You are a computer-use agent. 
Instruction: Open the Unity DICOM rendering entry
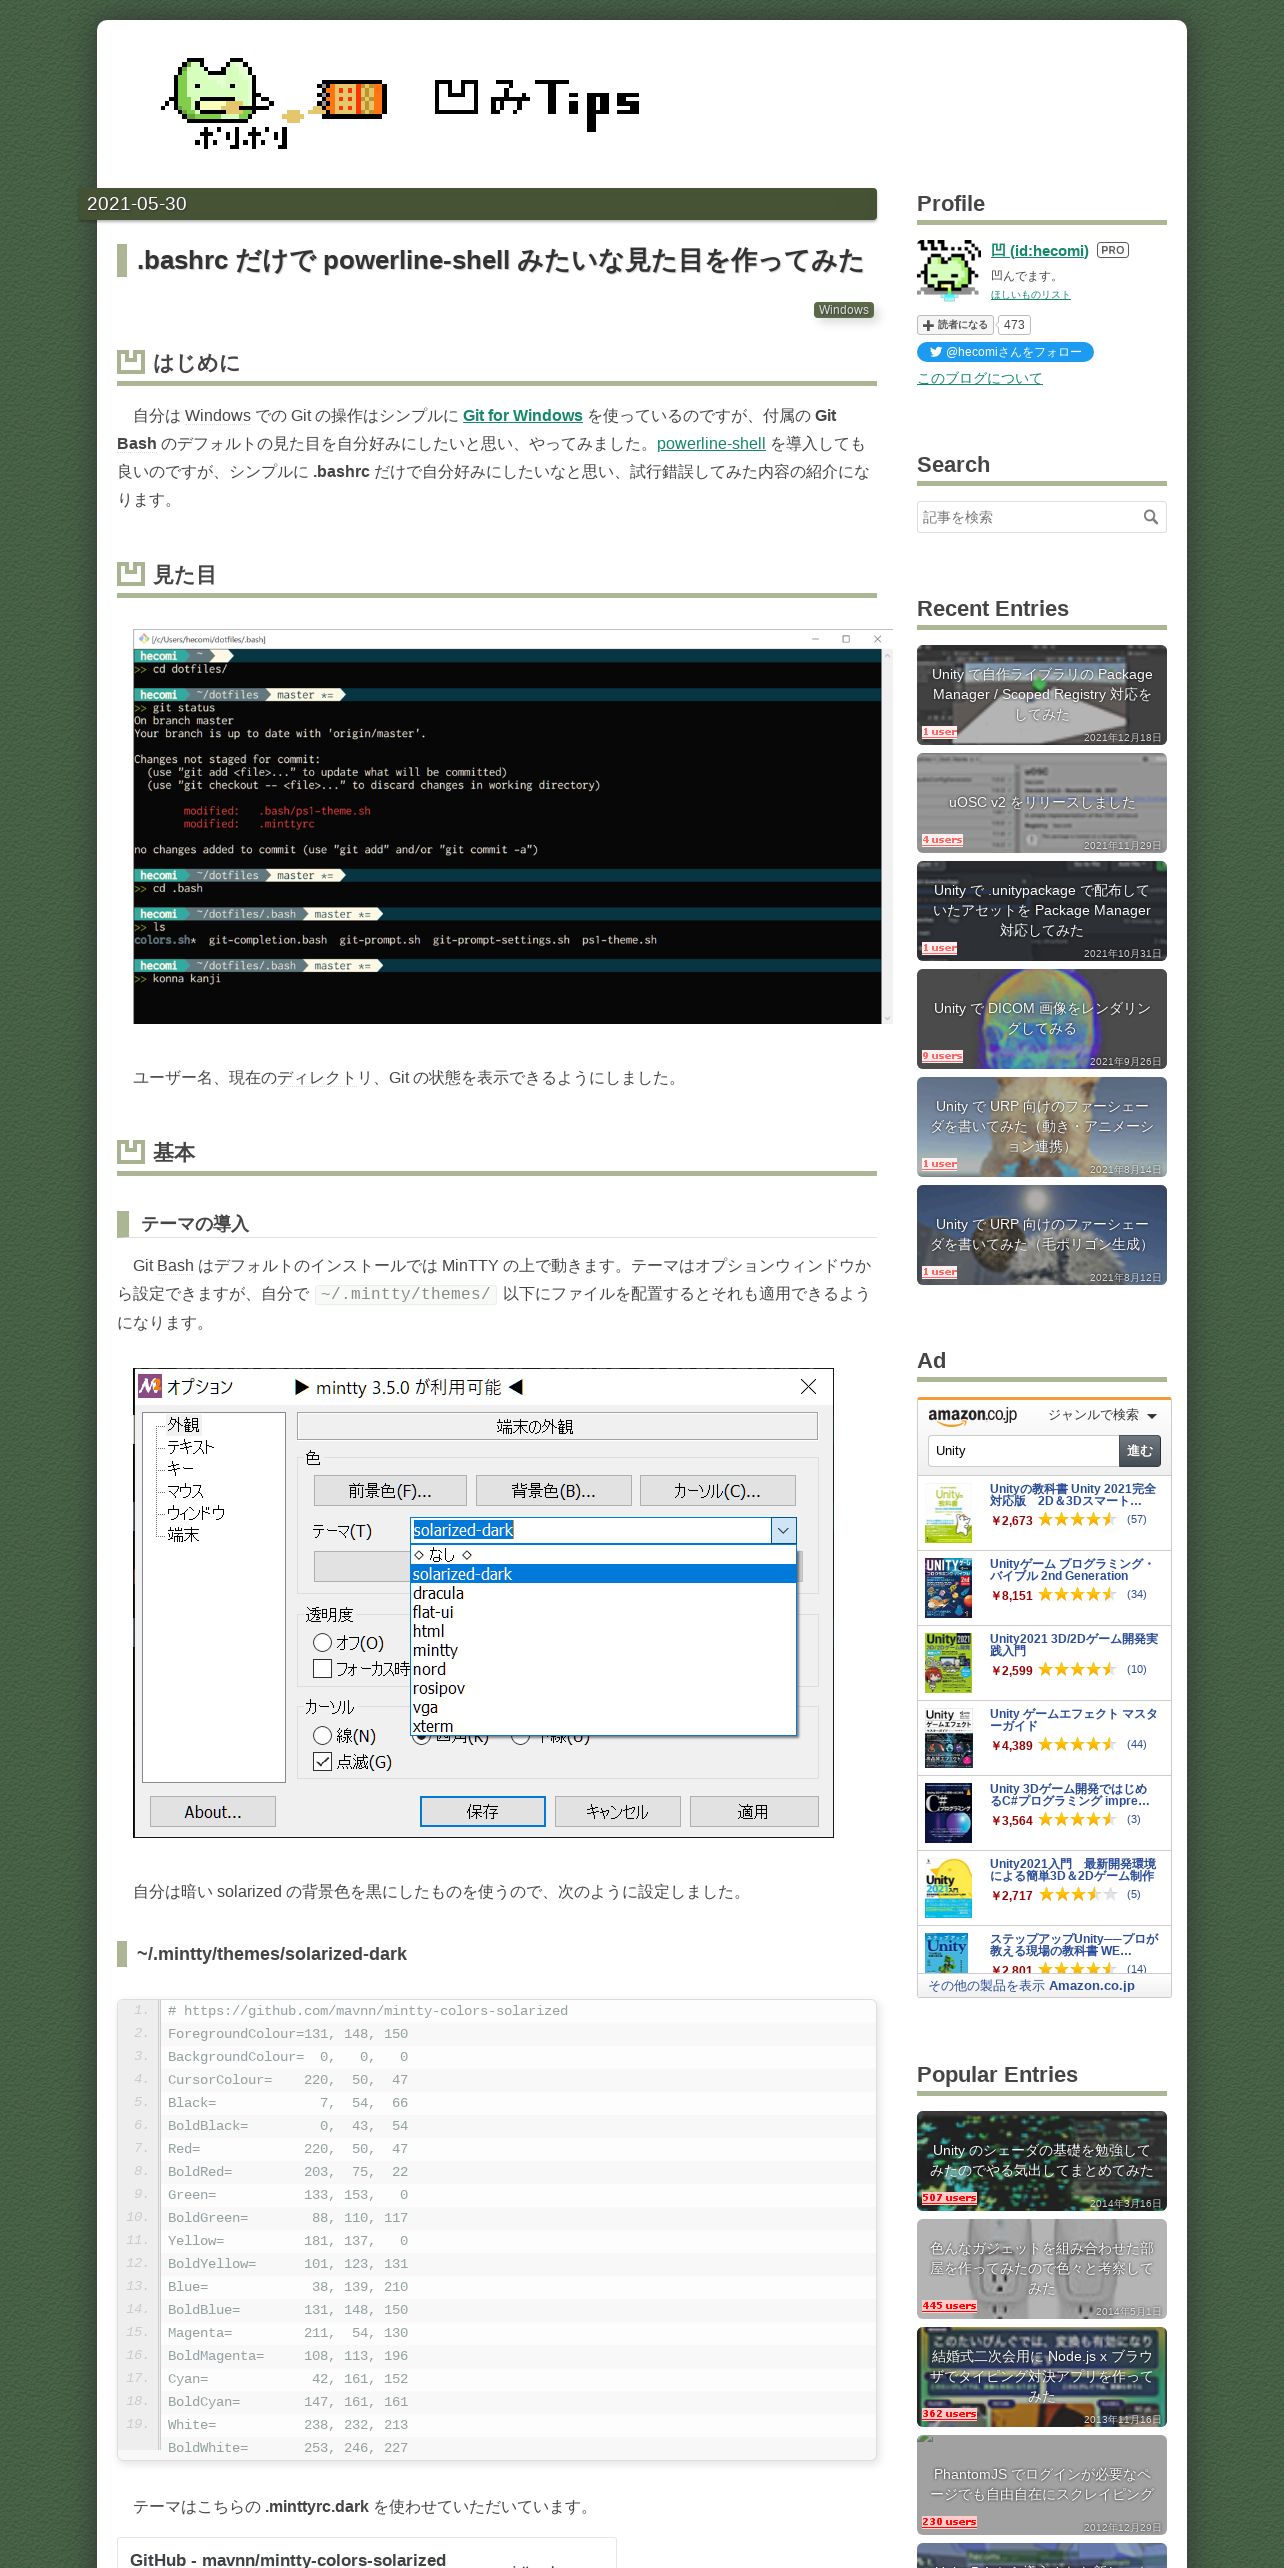[1041, 1019]
